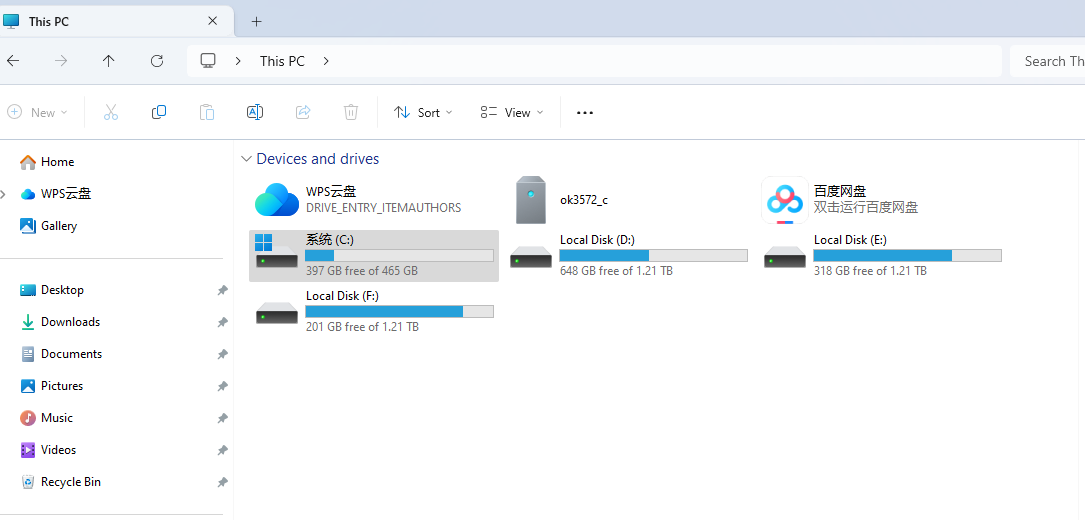
Task: Click the 双击运行百度网盘 subtitle text
Action: click(x=866, y=208)
